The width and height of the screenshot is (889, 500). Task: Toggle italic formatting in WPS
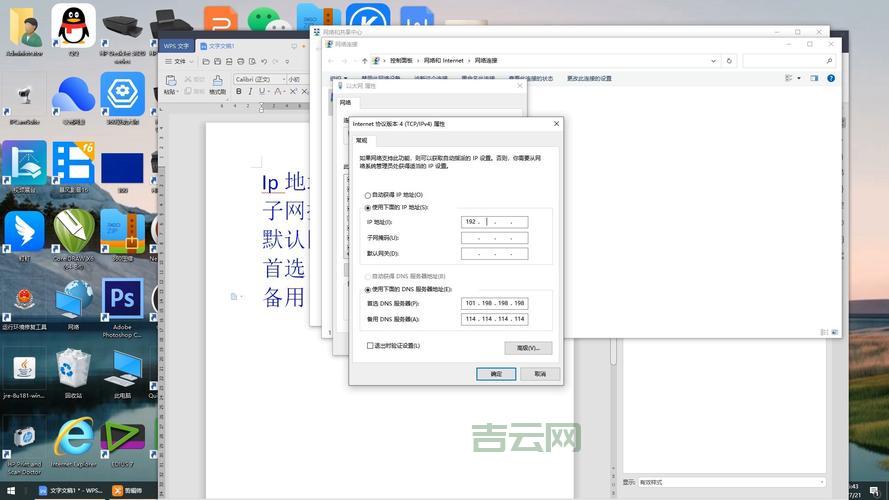coord(250,91)
